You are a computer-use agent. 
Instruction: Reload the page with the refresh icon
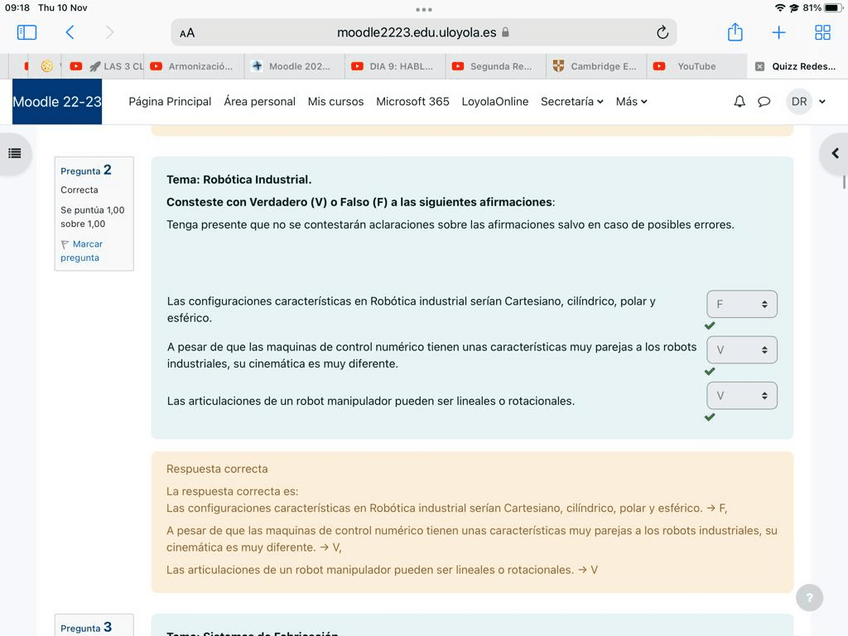[662, 32]
